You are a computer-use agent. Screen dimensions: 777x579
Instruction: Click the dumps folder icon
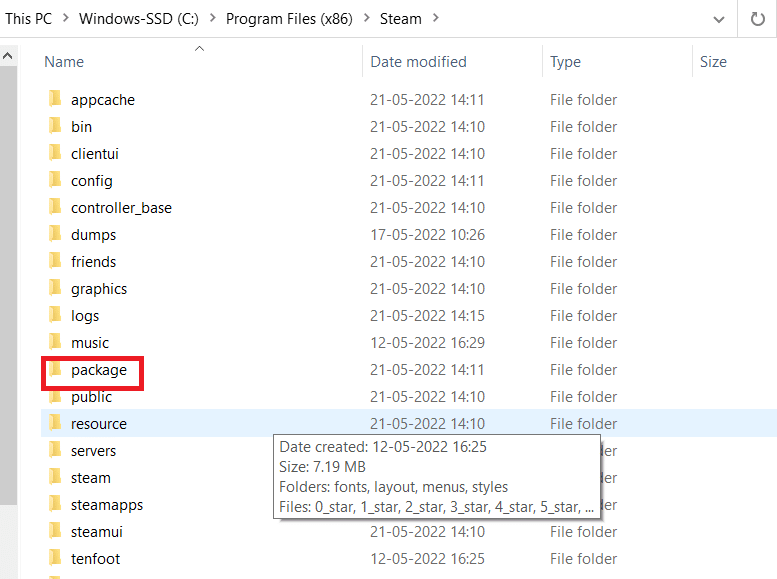[x=56, y=233]
